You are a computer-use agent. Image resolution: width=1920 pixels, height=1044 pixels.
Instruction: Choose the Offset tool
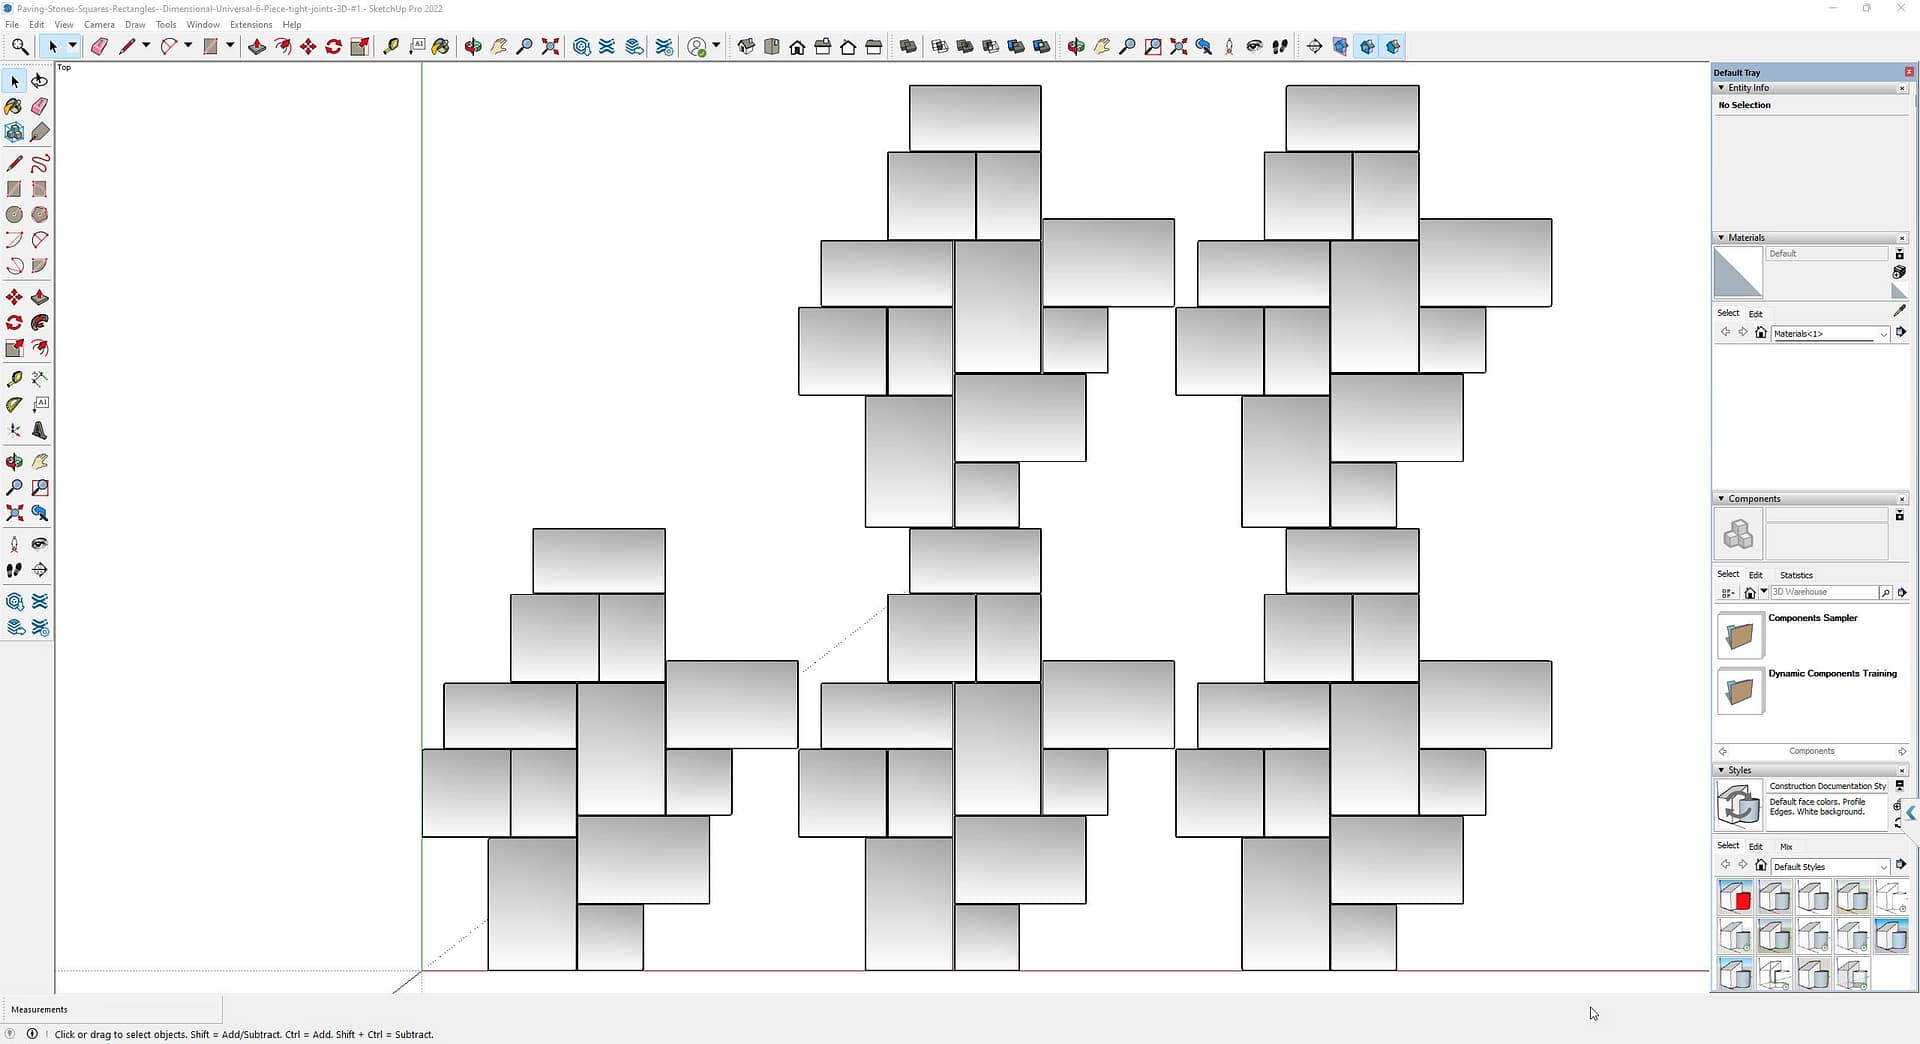point(40,349)
